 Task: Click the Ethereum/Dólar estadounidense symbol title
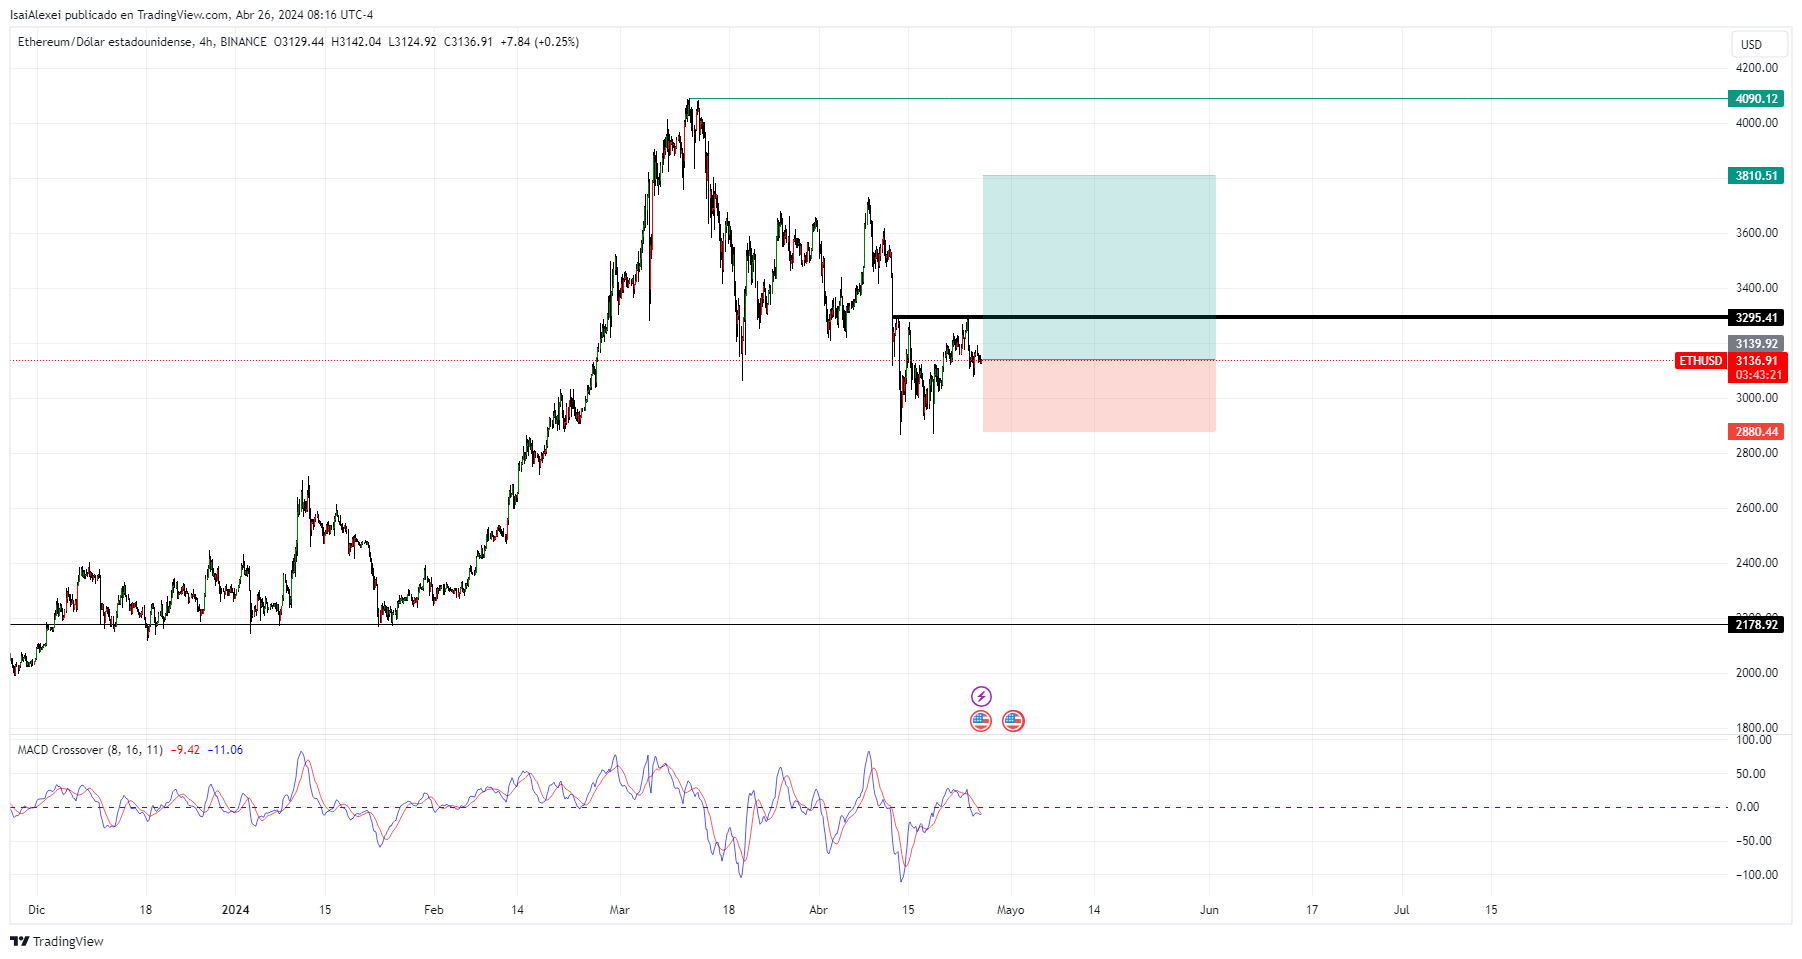104,42
